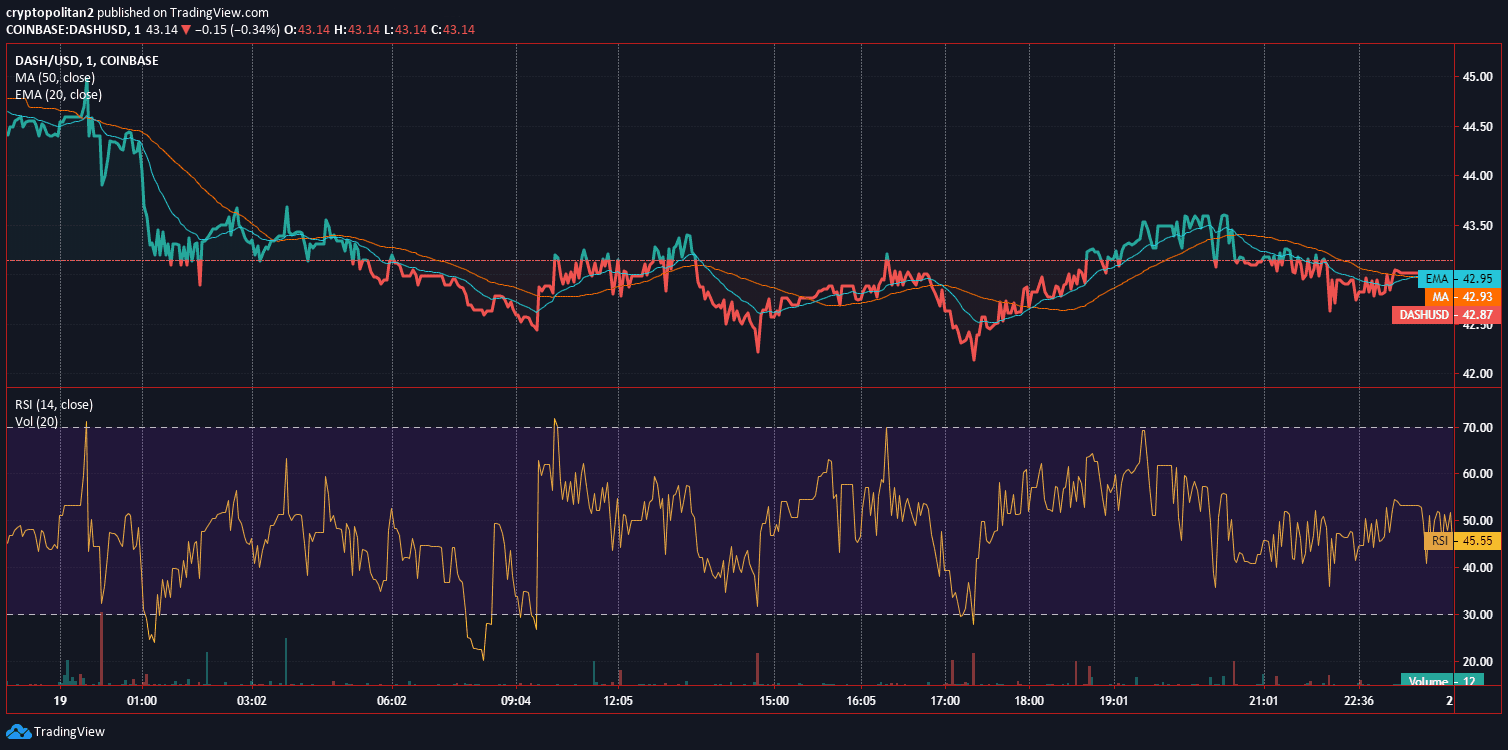
Task: Click the 16:05 time axis label
Action: [x=861, y=701]
